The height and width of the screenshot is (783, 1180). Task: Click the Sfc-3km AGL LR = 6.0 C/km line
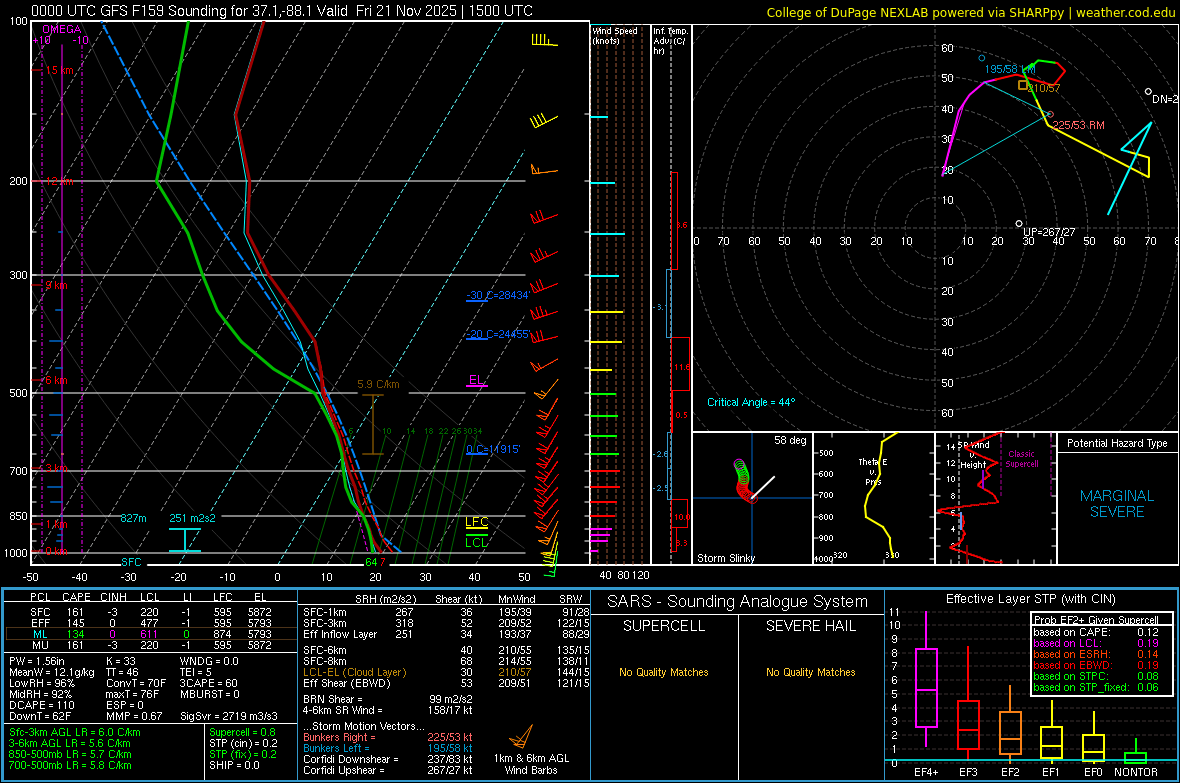pyautogui.click(x=75, y=732)
